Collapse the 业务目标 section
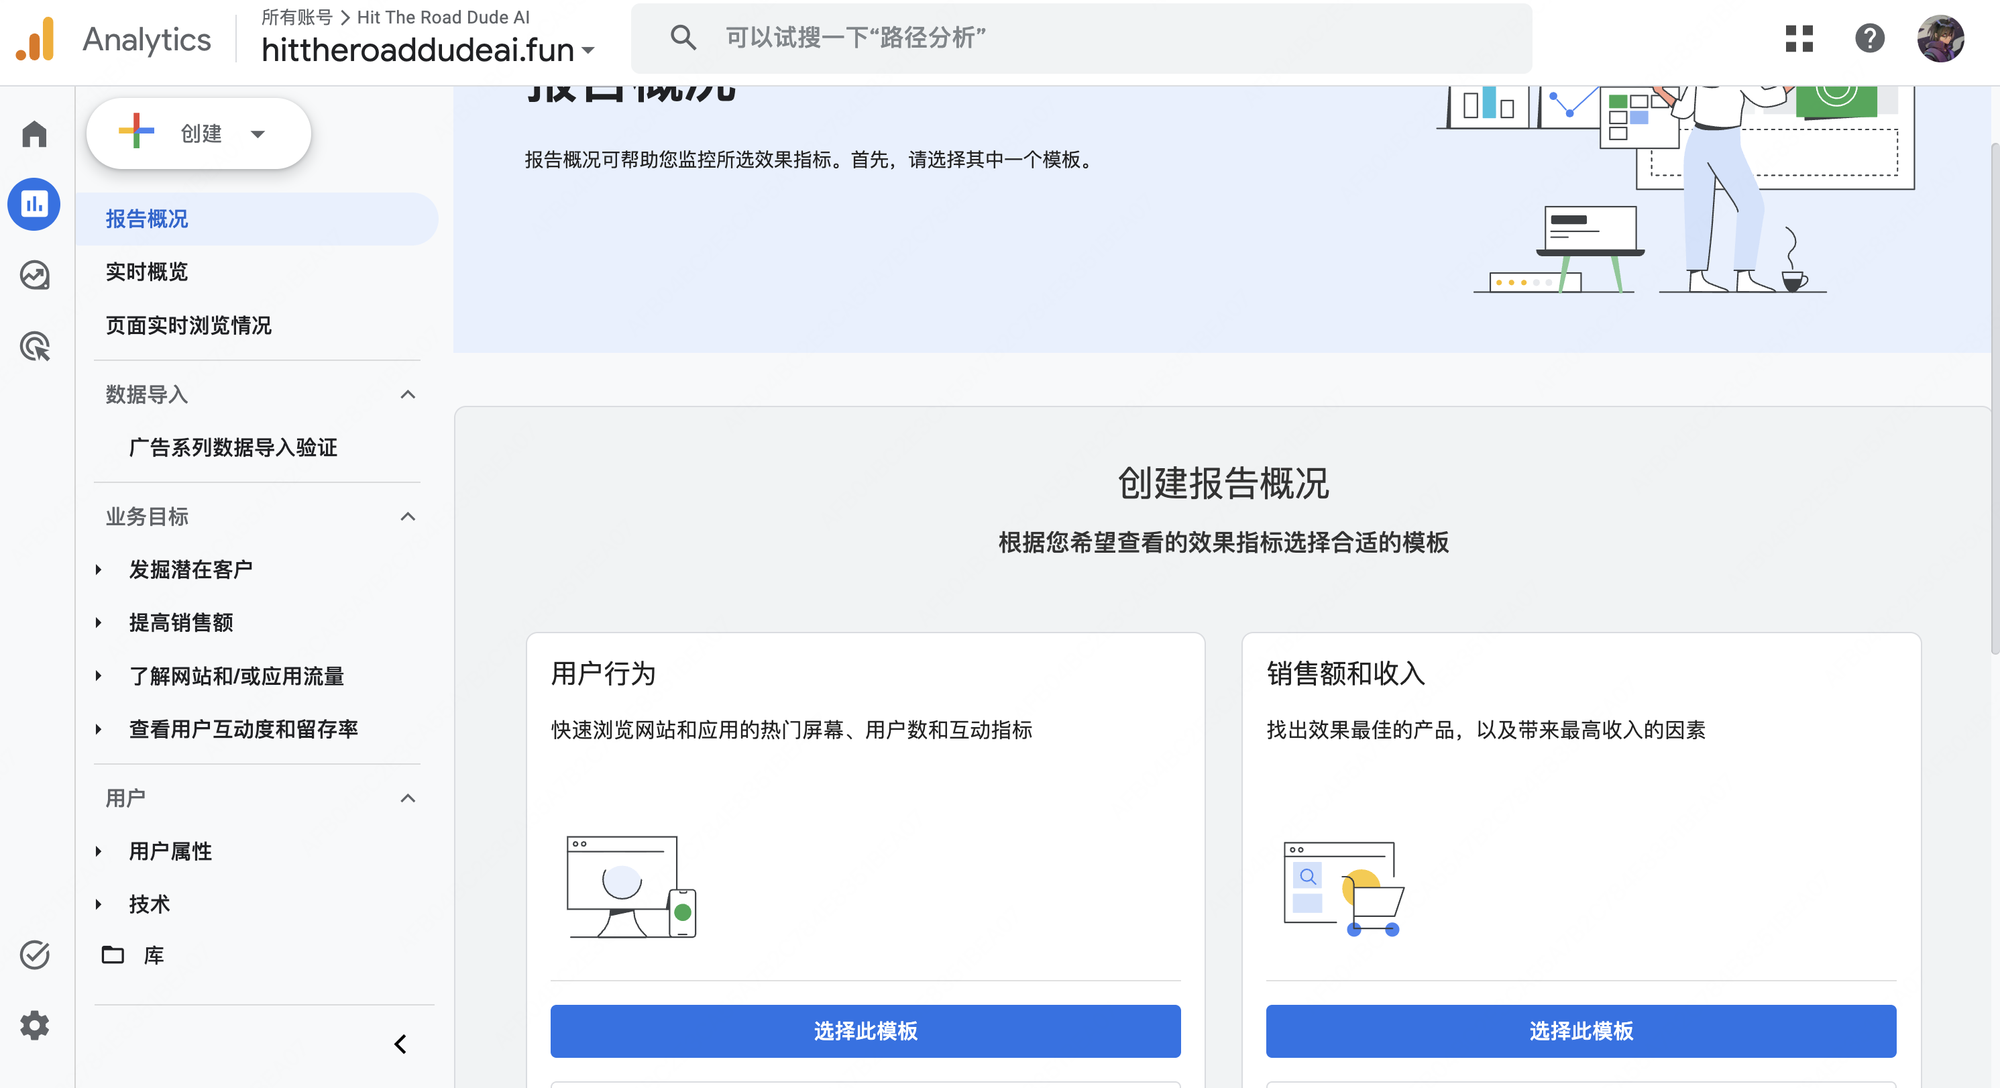This screenshot has width=2000, height=1088. [x=408, y=516]
